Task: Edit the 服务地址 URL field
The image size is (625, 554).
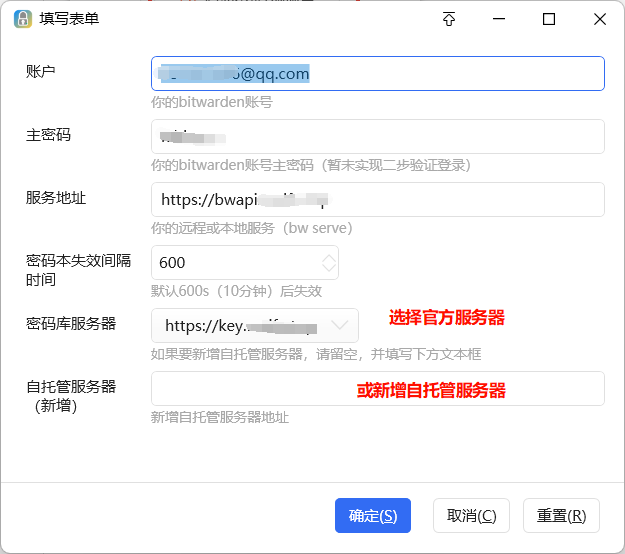Action: click(377, 200)
